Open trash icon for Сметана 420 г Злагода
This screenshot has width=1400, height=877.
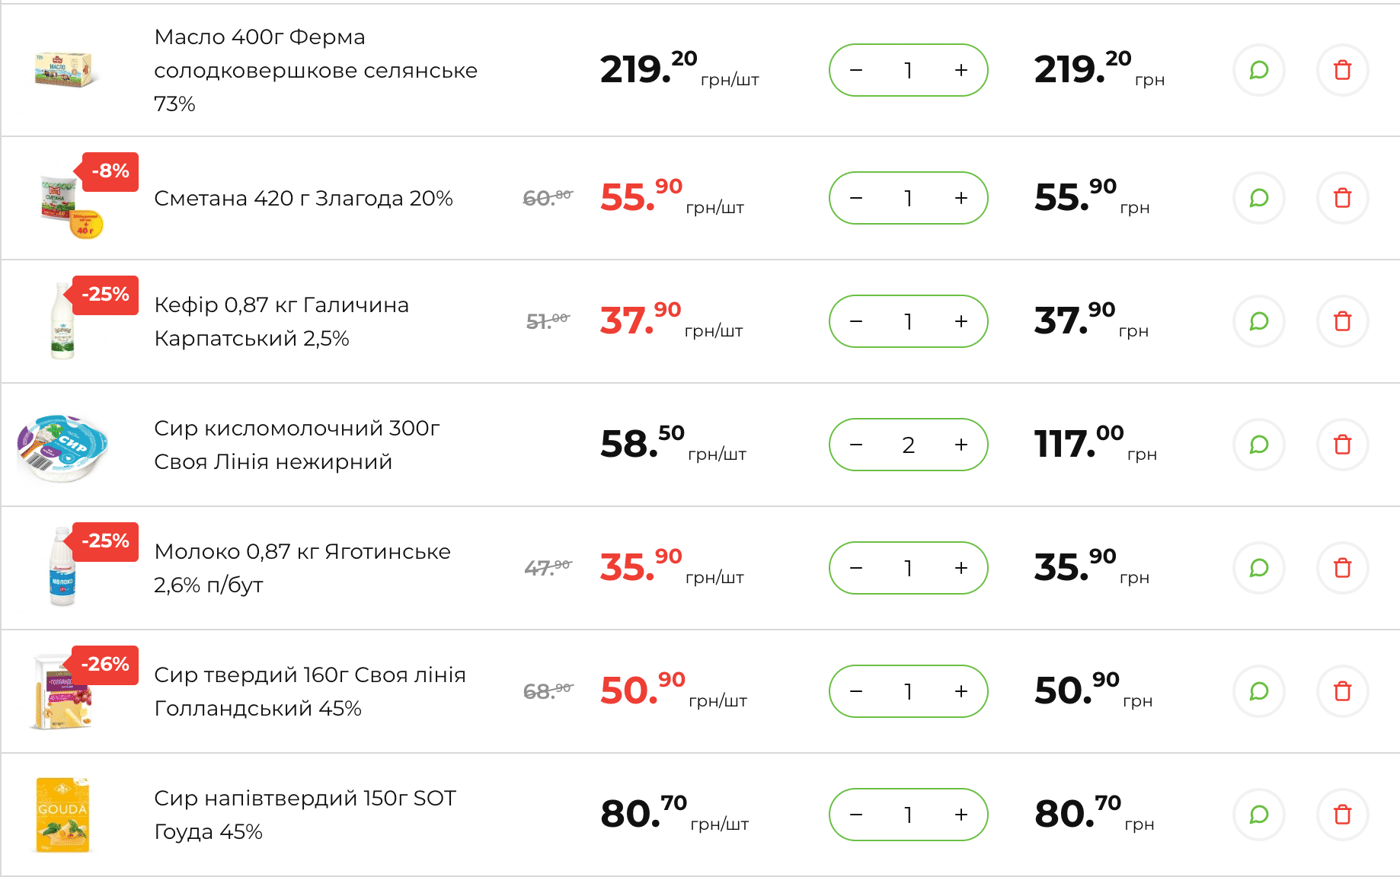pyautogui.click(x=1342, y=198)
